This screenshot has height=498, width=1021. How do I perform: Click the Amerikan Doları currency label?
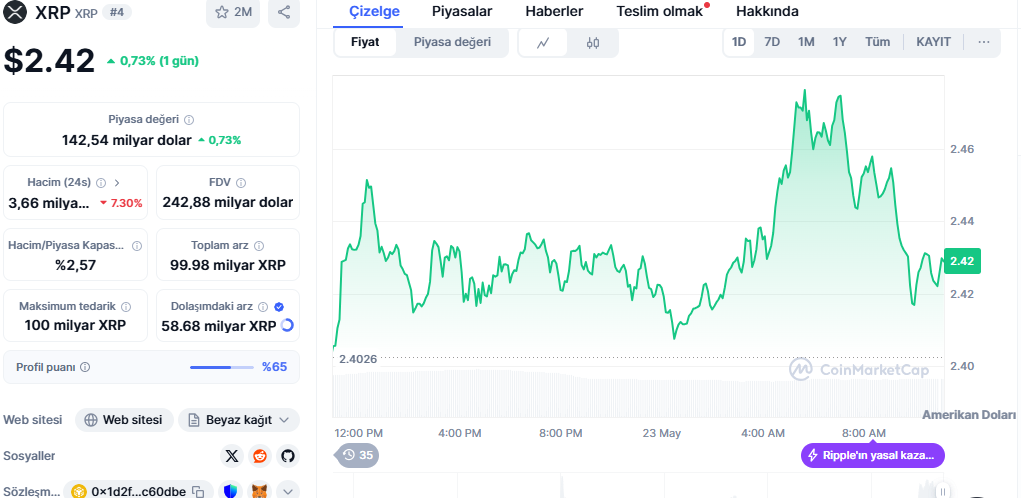[969, 415]
